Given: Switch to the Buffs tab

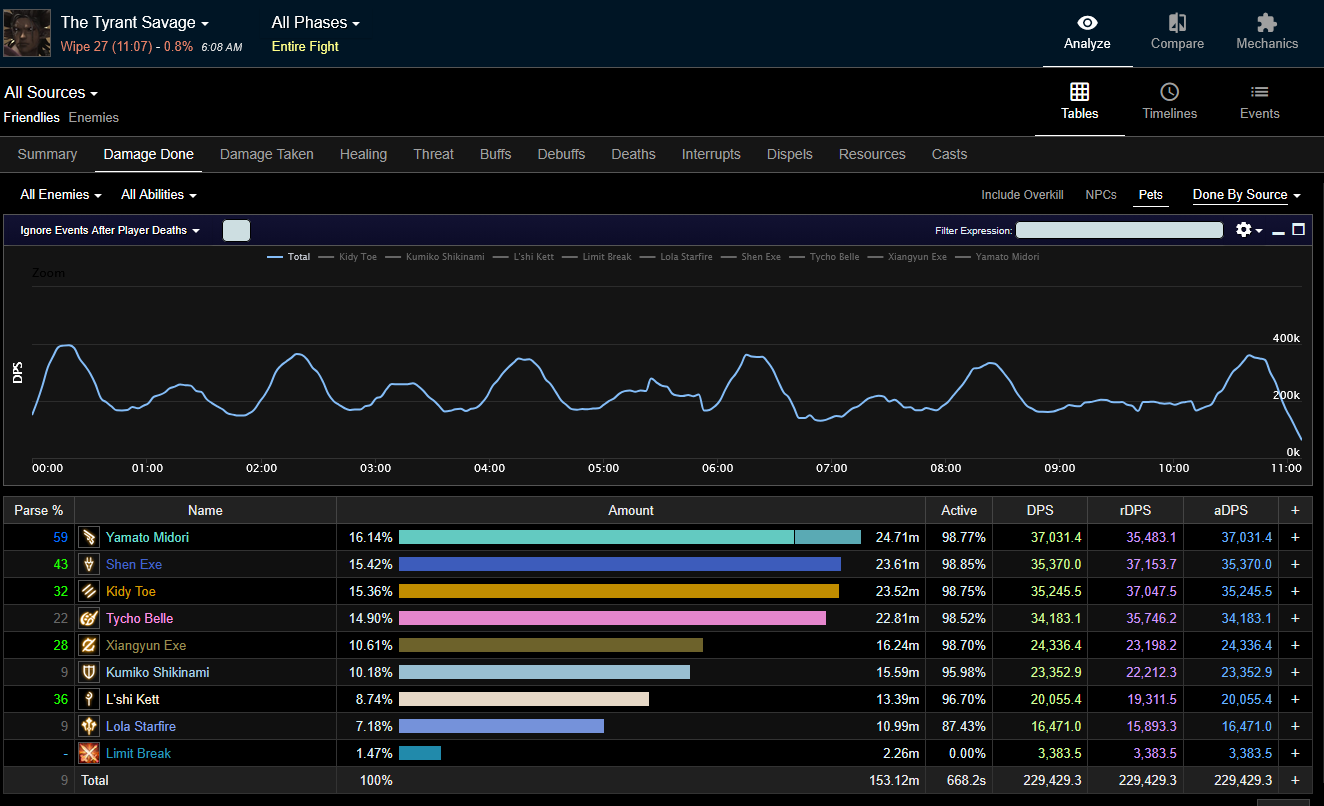Looking at the screenshot, I should [x=495, y=154].
